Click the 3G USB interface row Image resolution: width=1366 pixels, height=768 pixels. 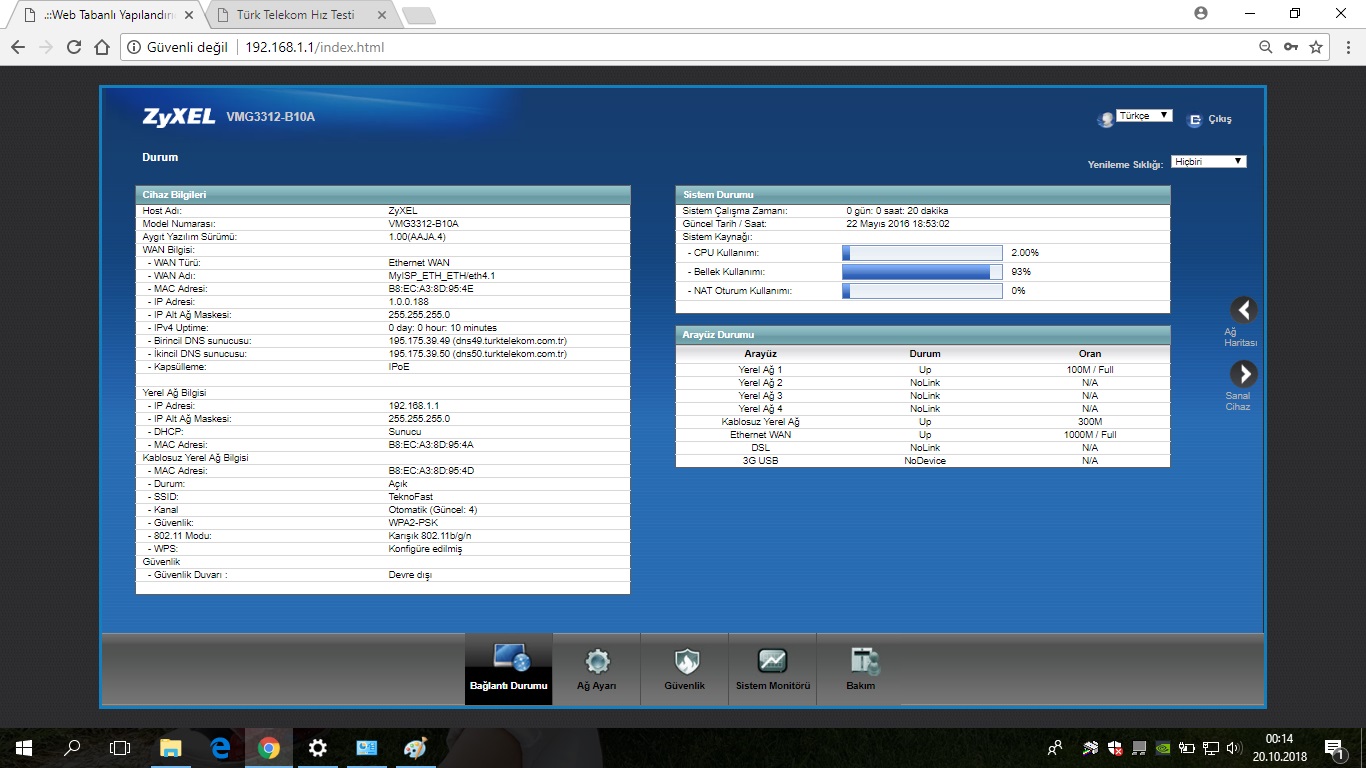923,461
